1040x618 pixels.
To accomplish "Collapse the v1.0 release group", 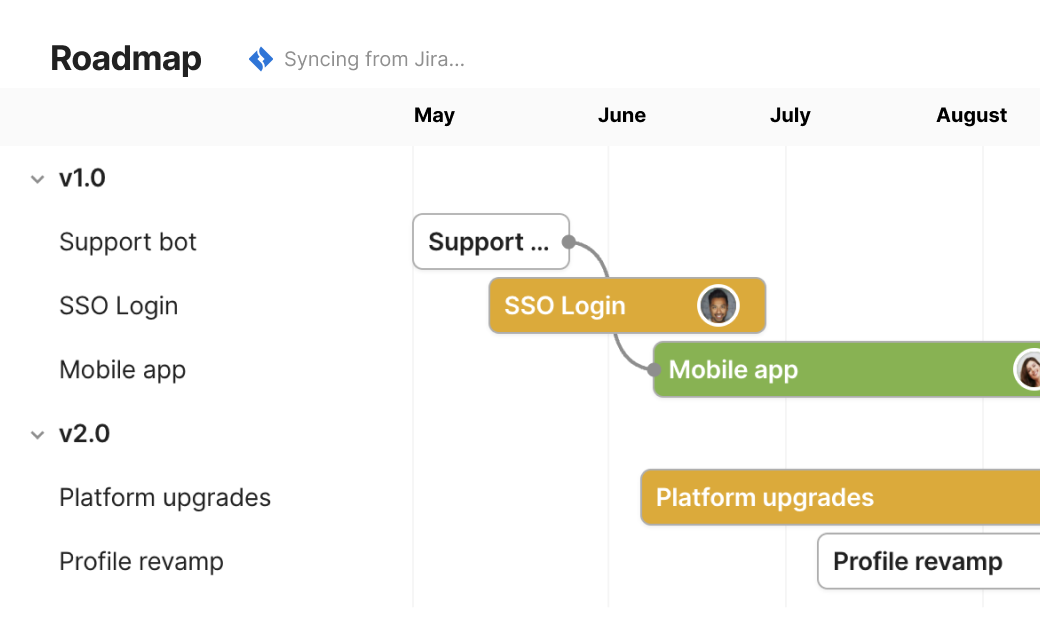I will tap(38, 178).
